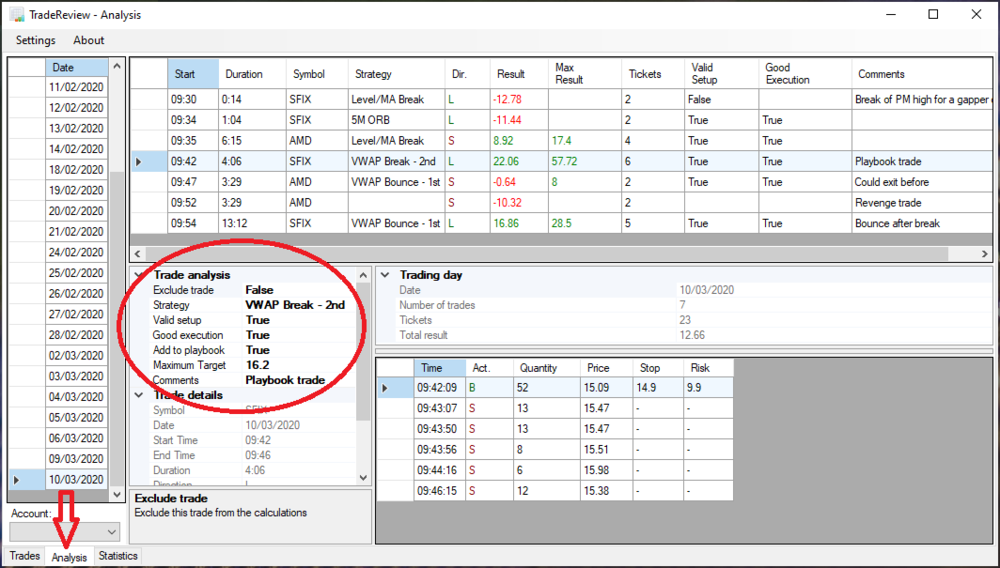Toggle the Exclude trade False value

tap(259, 290)
